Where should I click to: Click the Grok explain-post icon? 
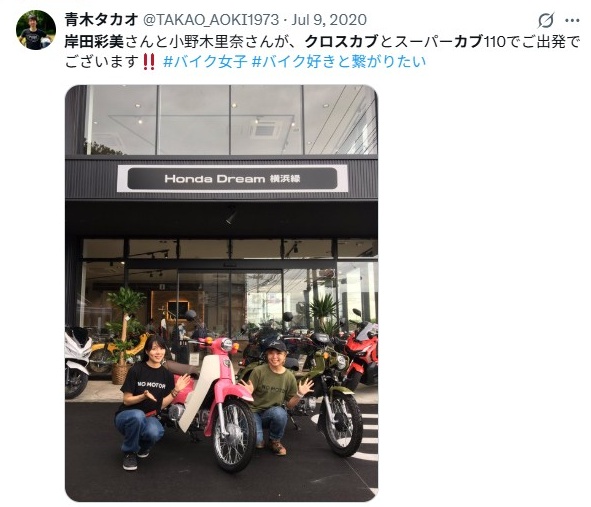546,20
